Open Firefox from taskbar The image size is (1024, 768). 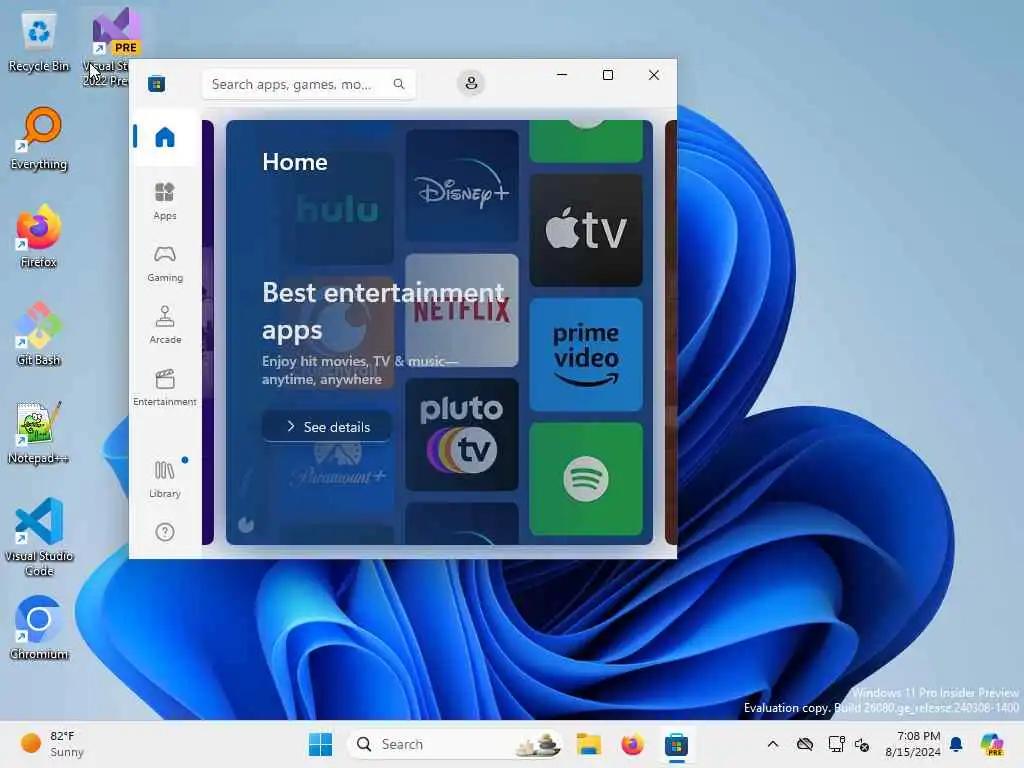[632, 744]
